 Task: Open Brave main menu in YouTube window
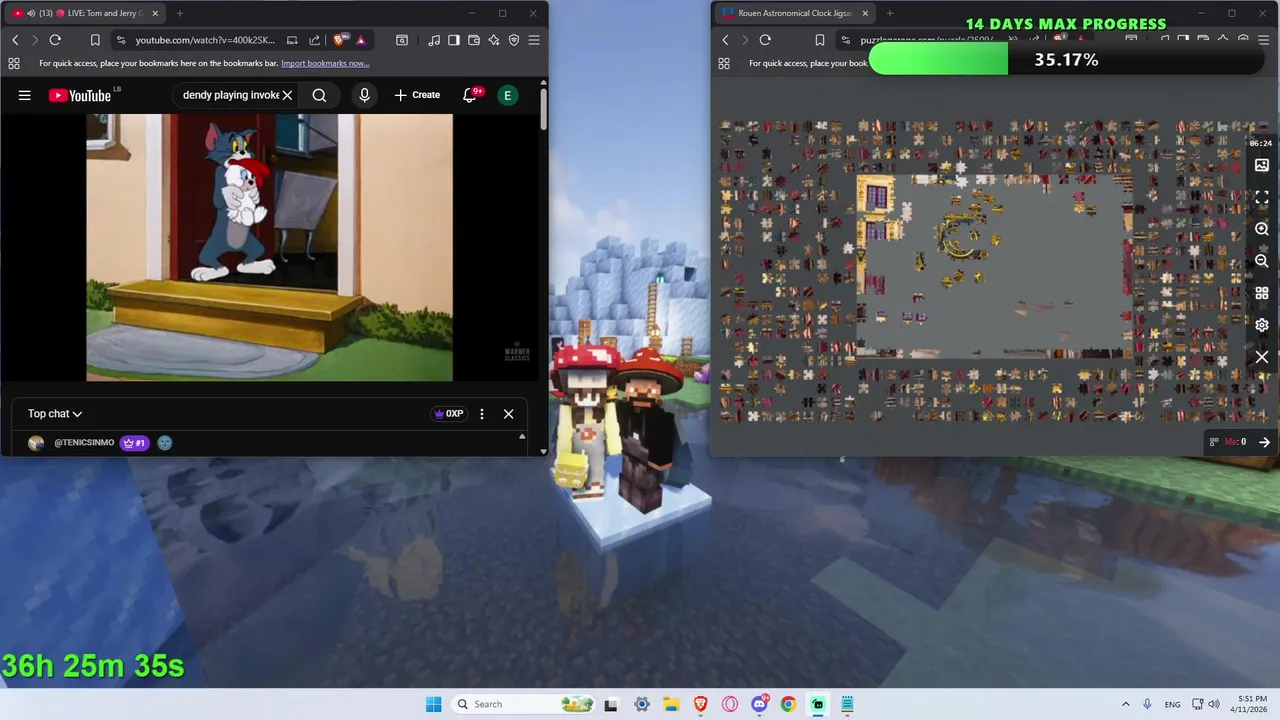[x=534, y=40]
